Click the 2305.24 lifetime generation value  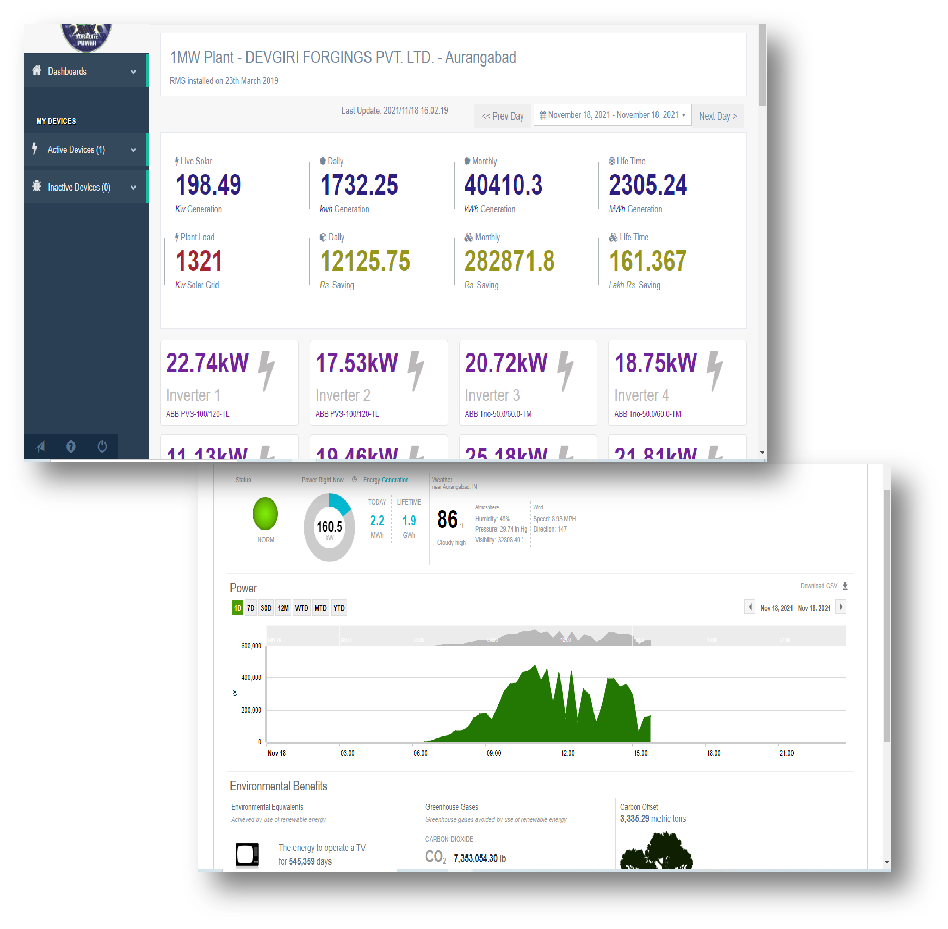[648, 185]
